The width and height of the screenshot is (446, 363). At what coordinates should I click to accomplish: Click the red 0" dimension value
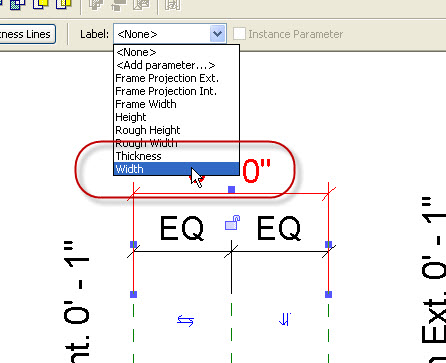pos(256,171)
